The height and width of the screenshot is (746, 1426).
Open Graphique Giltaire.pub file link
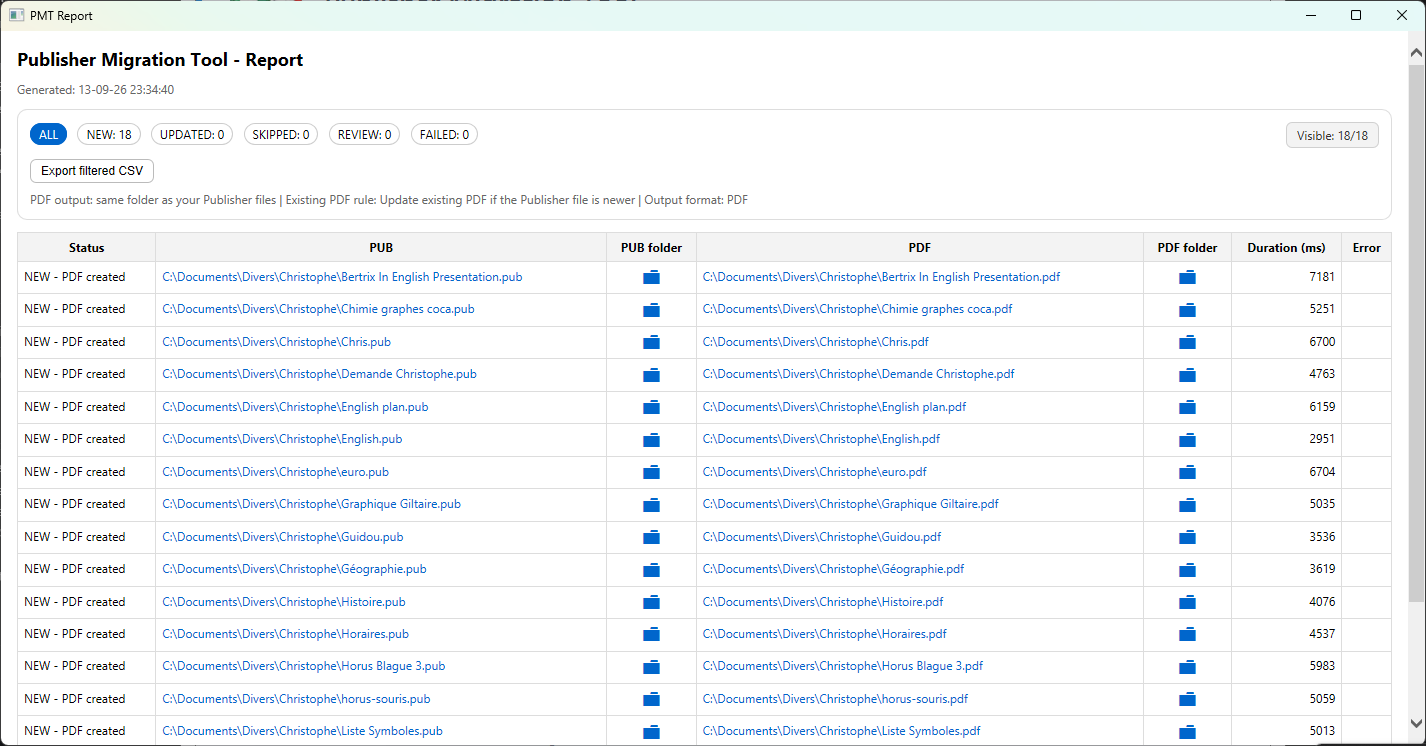[x=311, y=504]
